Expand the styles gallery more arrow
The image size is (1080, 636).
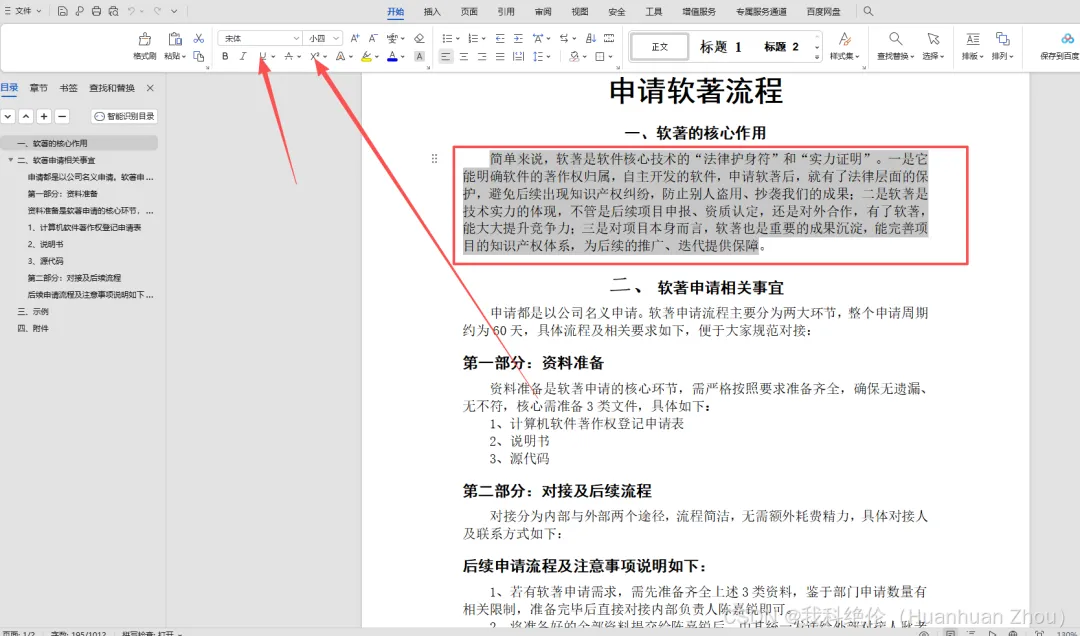tap(817, 57)
